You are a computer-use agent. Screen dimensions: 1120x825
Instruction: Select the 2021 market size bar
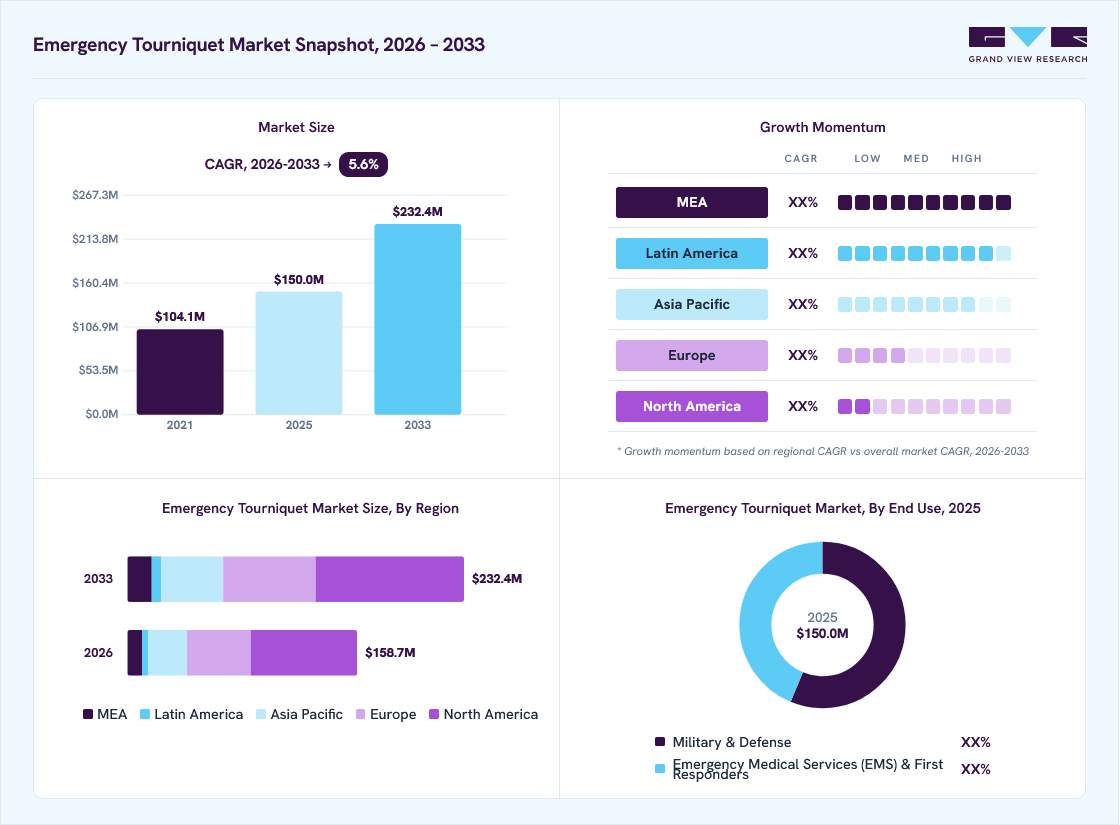[180, 371]
